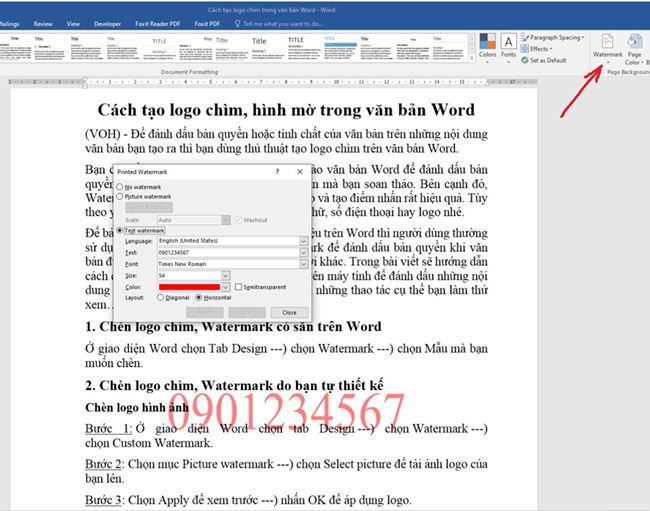Open the Foxit PDF tab
The height and width of the screenshot is (511, 650).
(207, 24)
